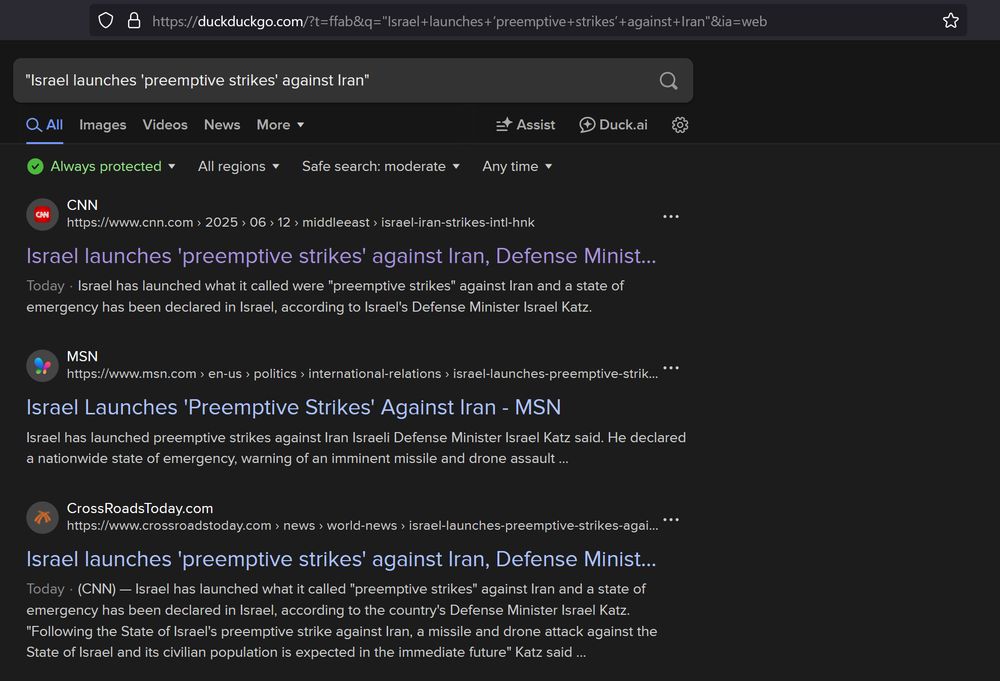Switch to the Videos tab
This screenshot has width=1000, height=681.
165,125
